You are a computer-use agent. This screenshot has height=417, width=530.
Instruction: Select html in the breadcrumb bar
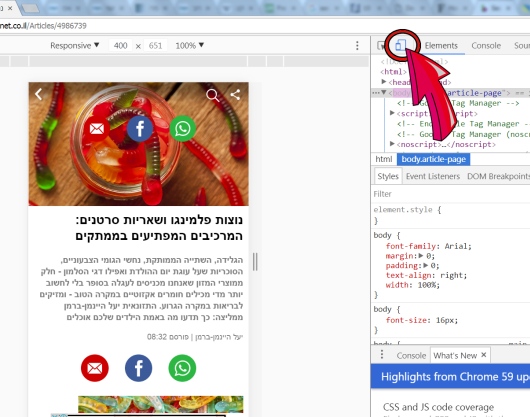pos(384,159)
